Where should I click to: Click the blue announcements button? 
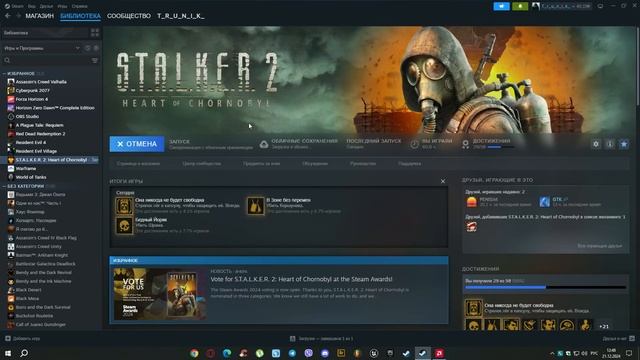coord(501,6)
